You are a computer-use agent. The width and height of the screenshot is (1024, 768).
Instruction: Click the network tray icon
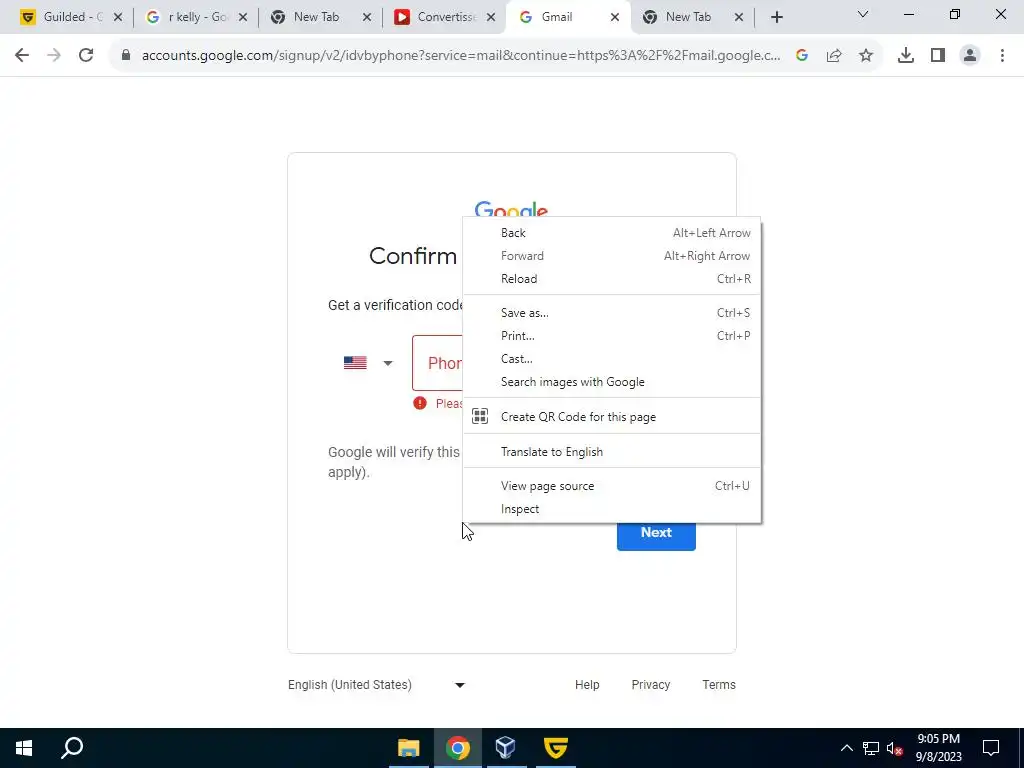coord(871,748)
